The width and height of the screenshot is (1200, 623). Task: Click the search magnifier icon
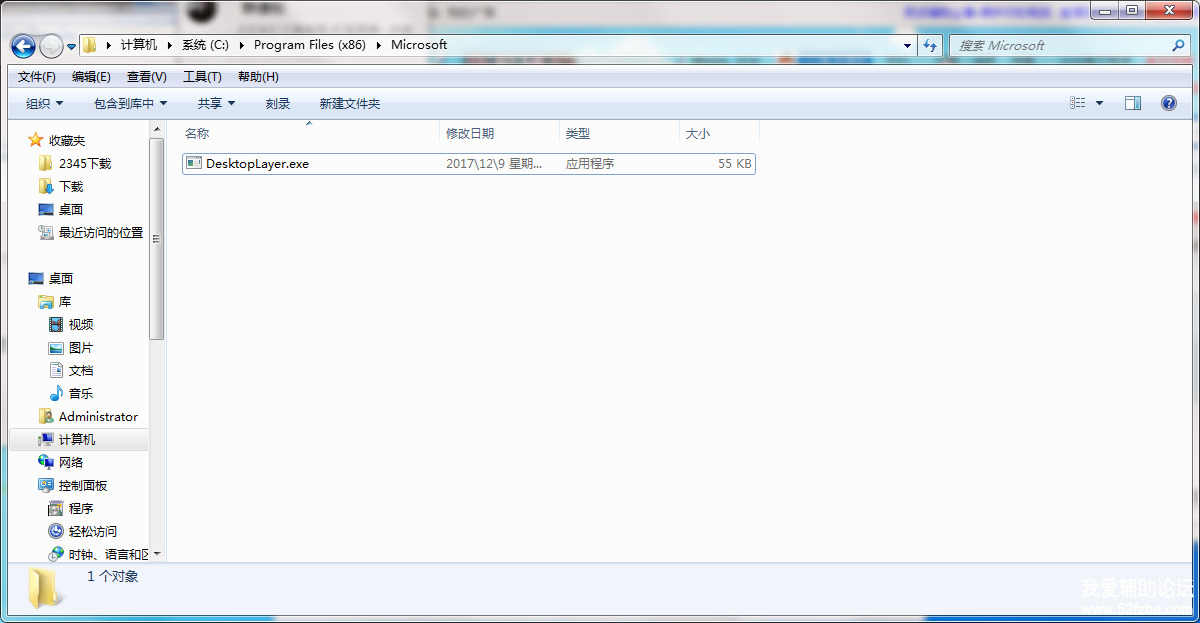pyautogui.click(x=1178, y=45)
